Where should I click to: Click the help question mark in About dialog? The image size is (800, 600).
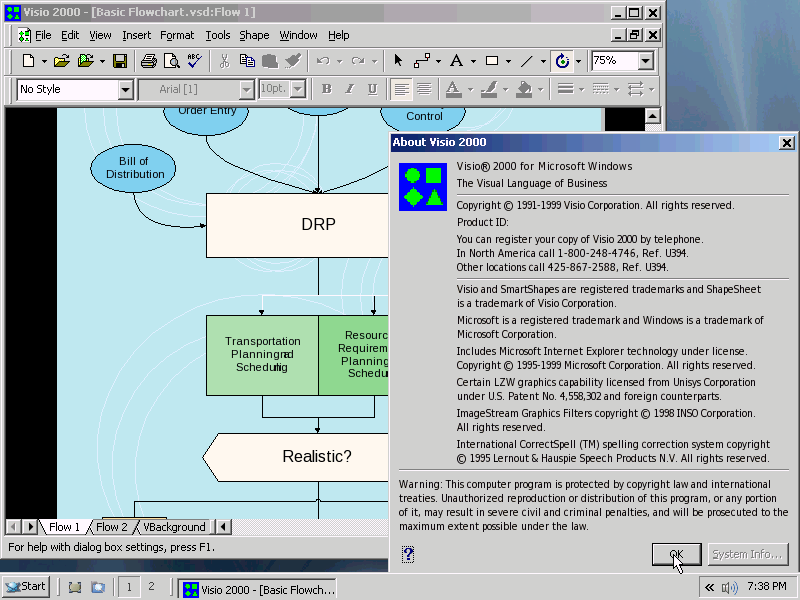408,554
